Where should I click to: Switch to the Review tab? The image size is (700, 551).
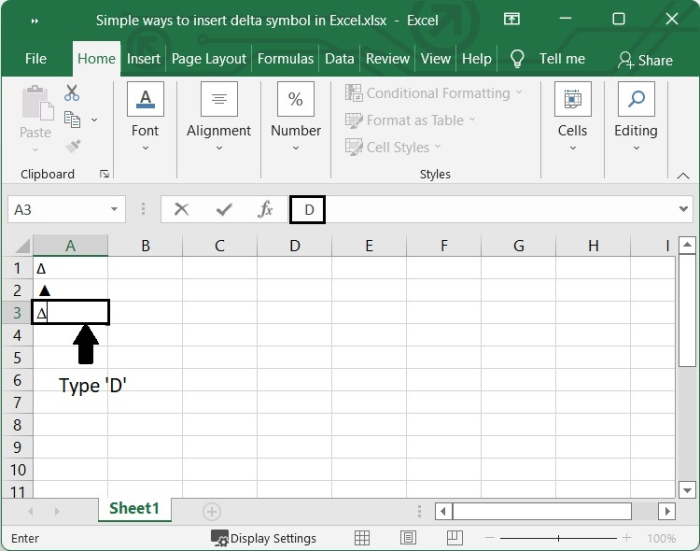(x=388, y=58)
